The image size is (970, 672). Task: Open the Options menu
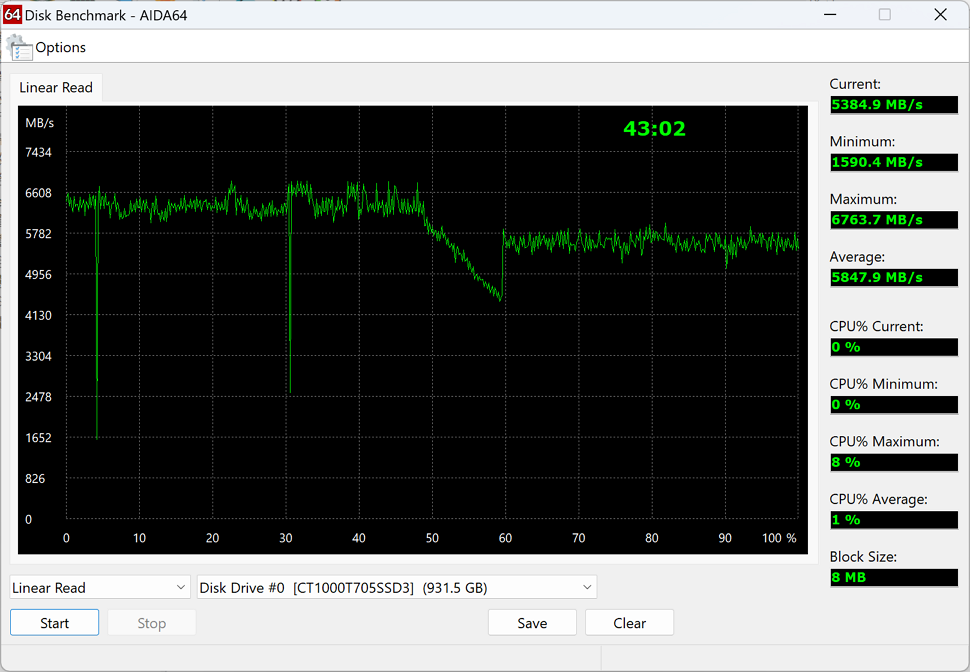pos(60,48)
